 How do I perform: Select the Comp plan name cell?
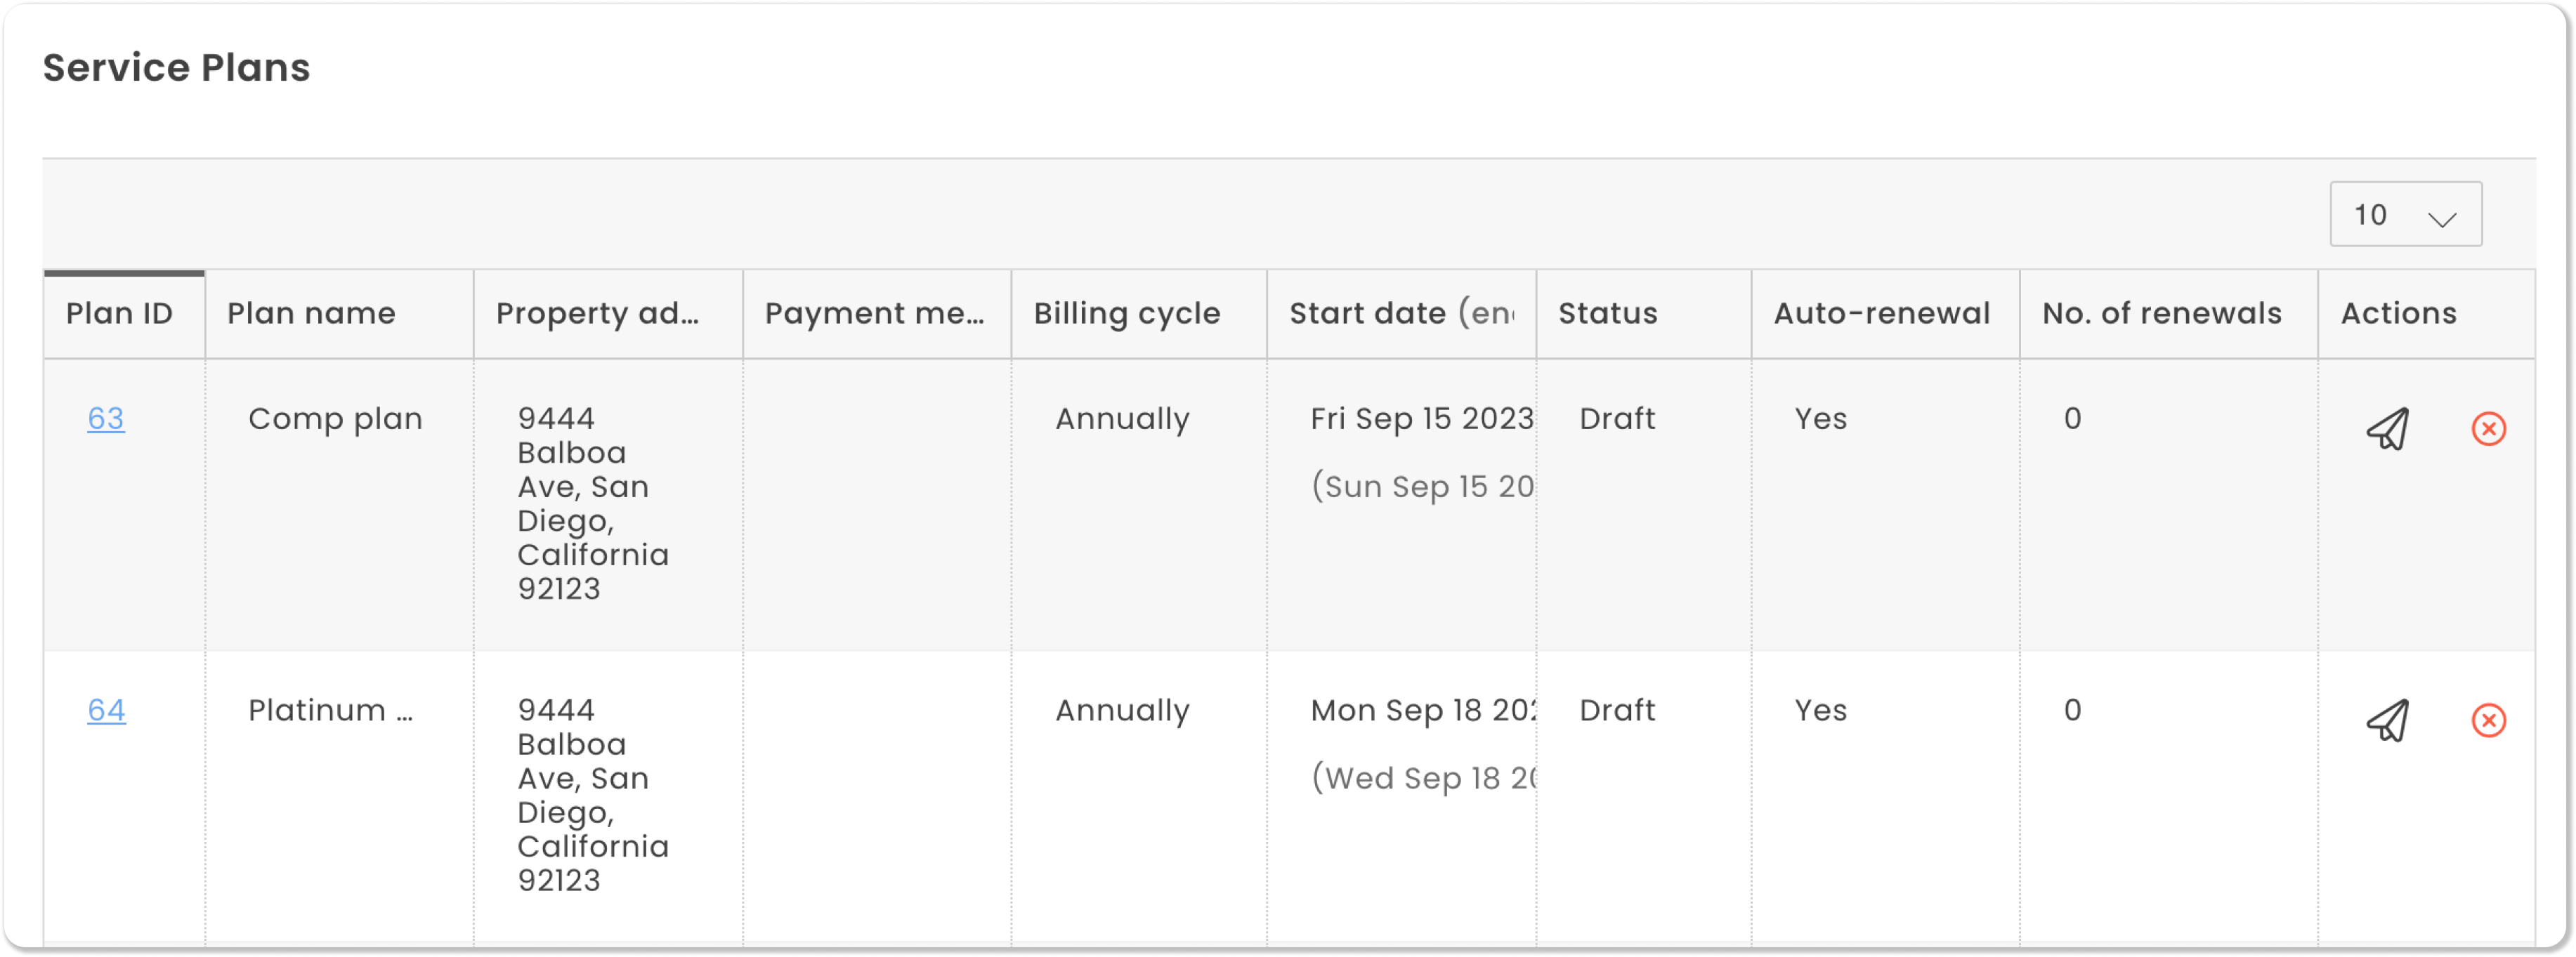pyautogui.click(x=335, y=419)
